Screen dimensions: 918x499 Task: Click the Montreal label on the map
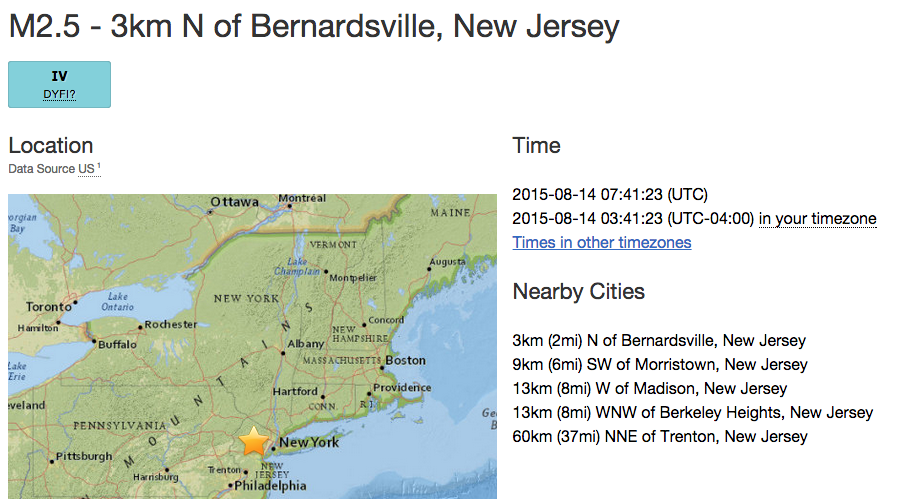click(302, 199)
